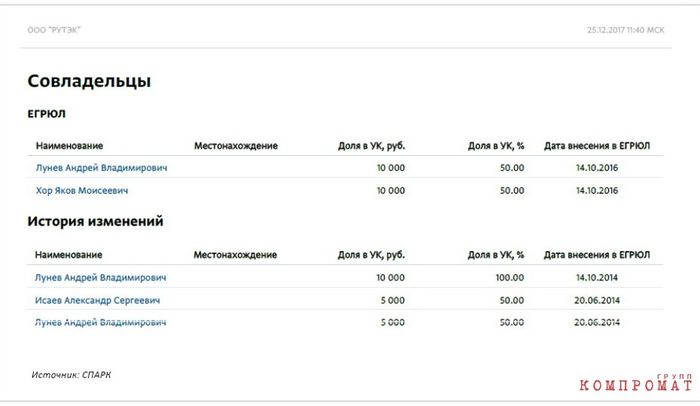Screen dimensions: 700x406
Task: Open struck-through Лунев link dated 20.06.2014
Action: [x=100, y=322]
